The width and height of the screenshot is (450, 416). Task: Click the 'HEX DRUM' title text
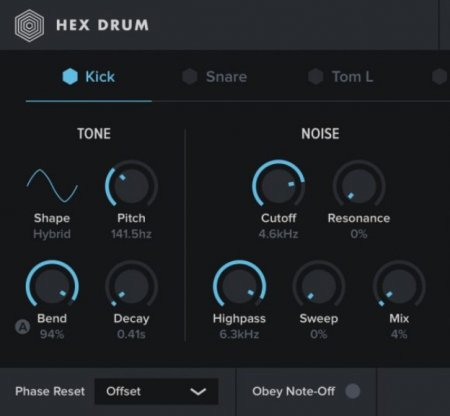coord(102,25)
